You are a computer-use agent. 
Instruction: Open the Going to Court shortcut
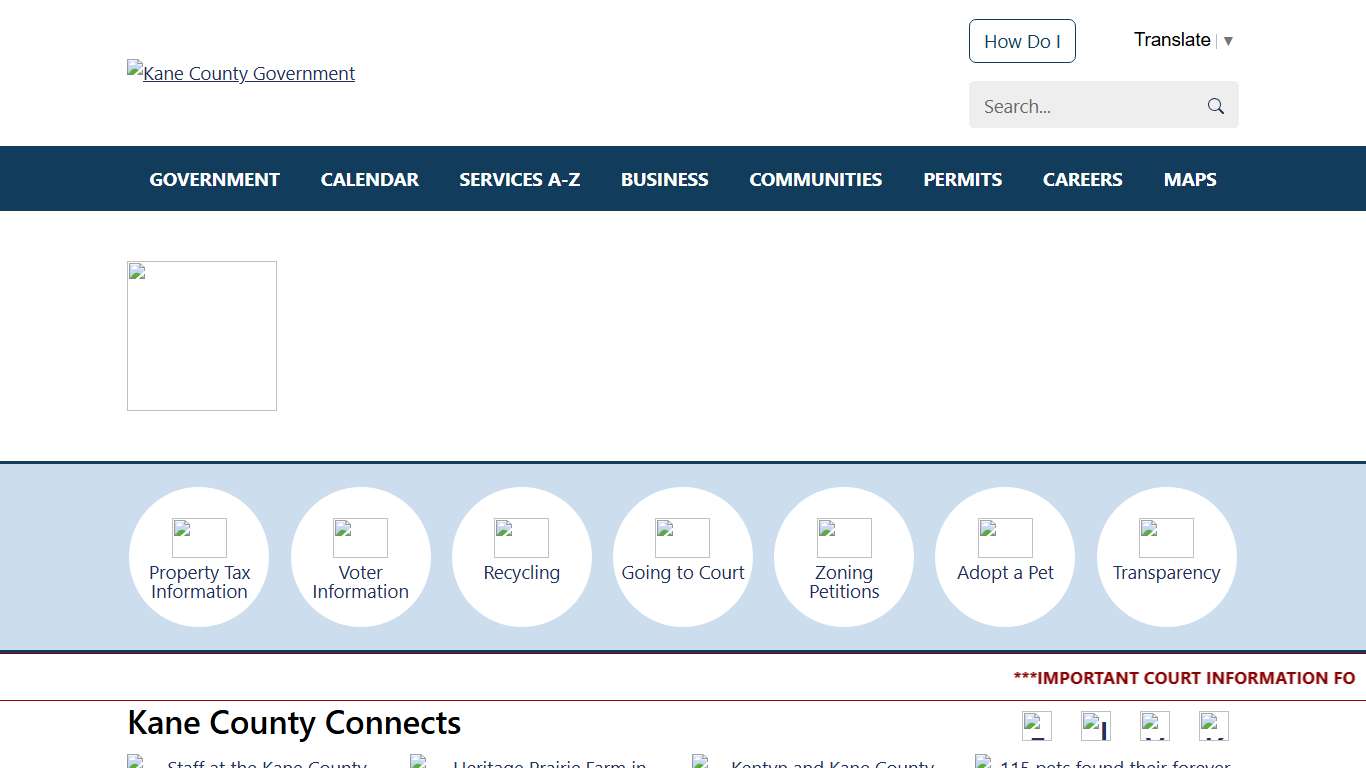tap(682, 557)
